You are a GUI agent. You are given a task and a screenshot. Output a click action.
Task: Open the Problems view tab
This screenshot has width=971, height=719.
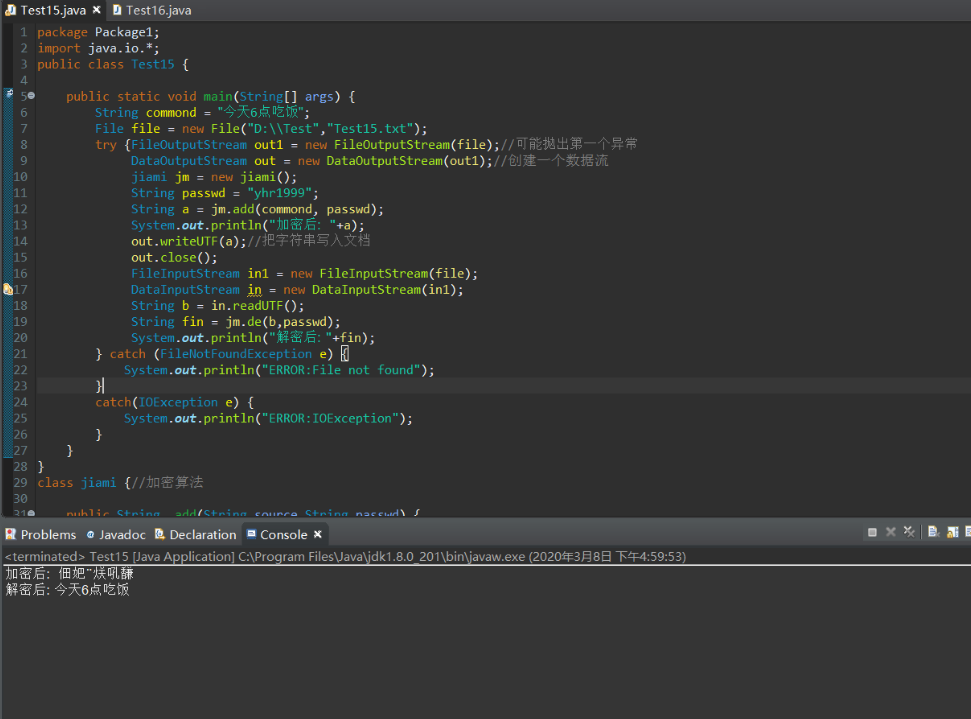coord(47,535)
